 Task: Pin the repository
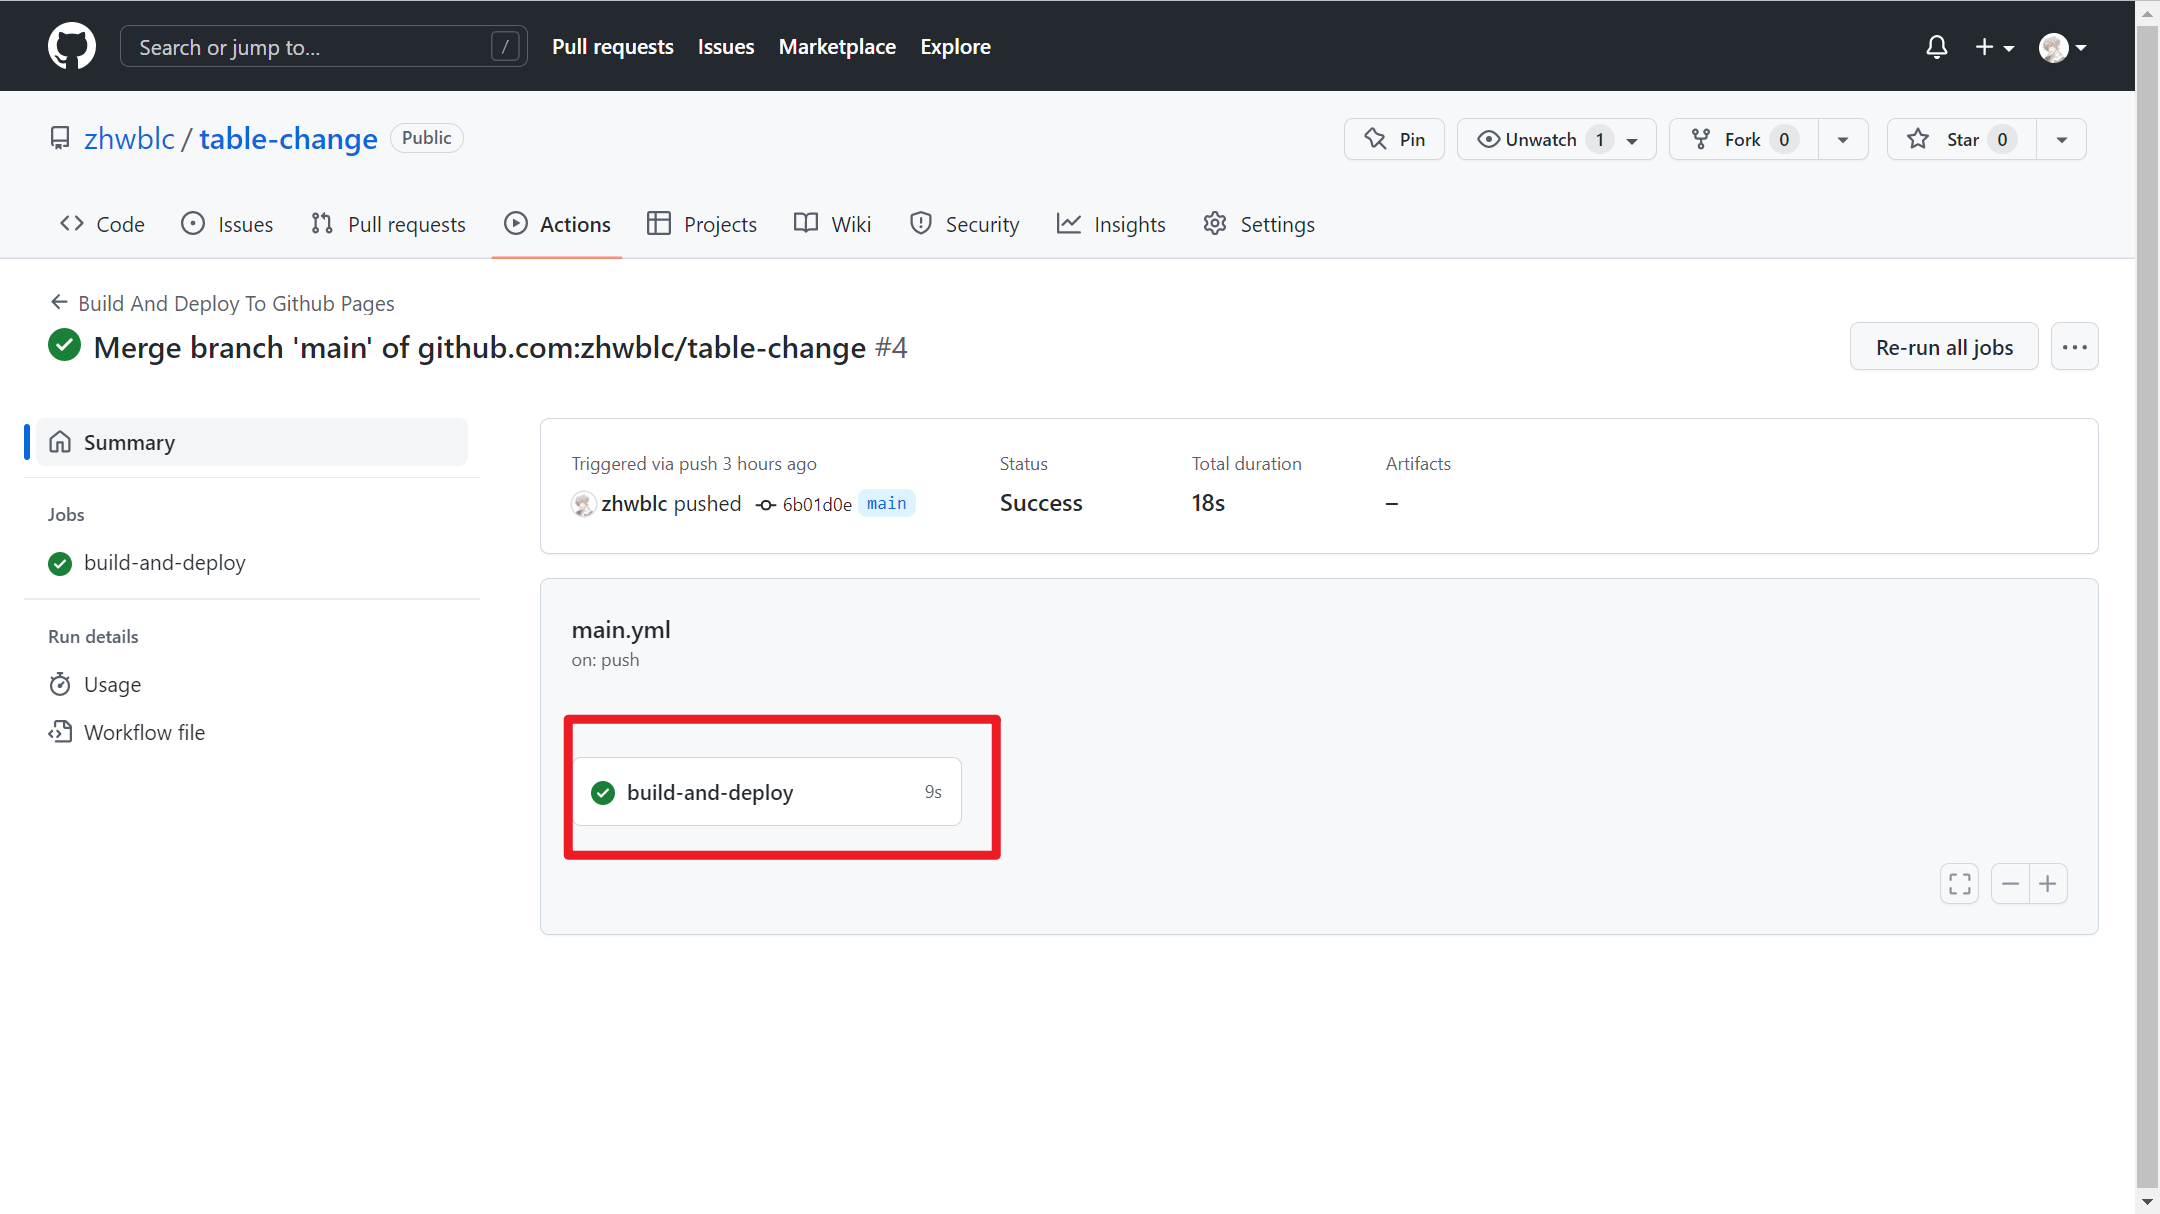(1394, 139)
